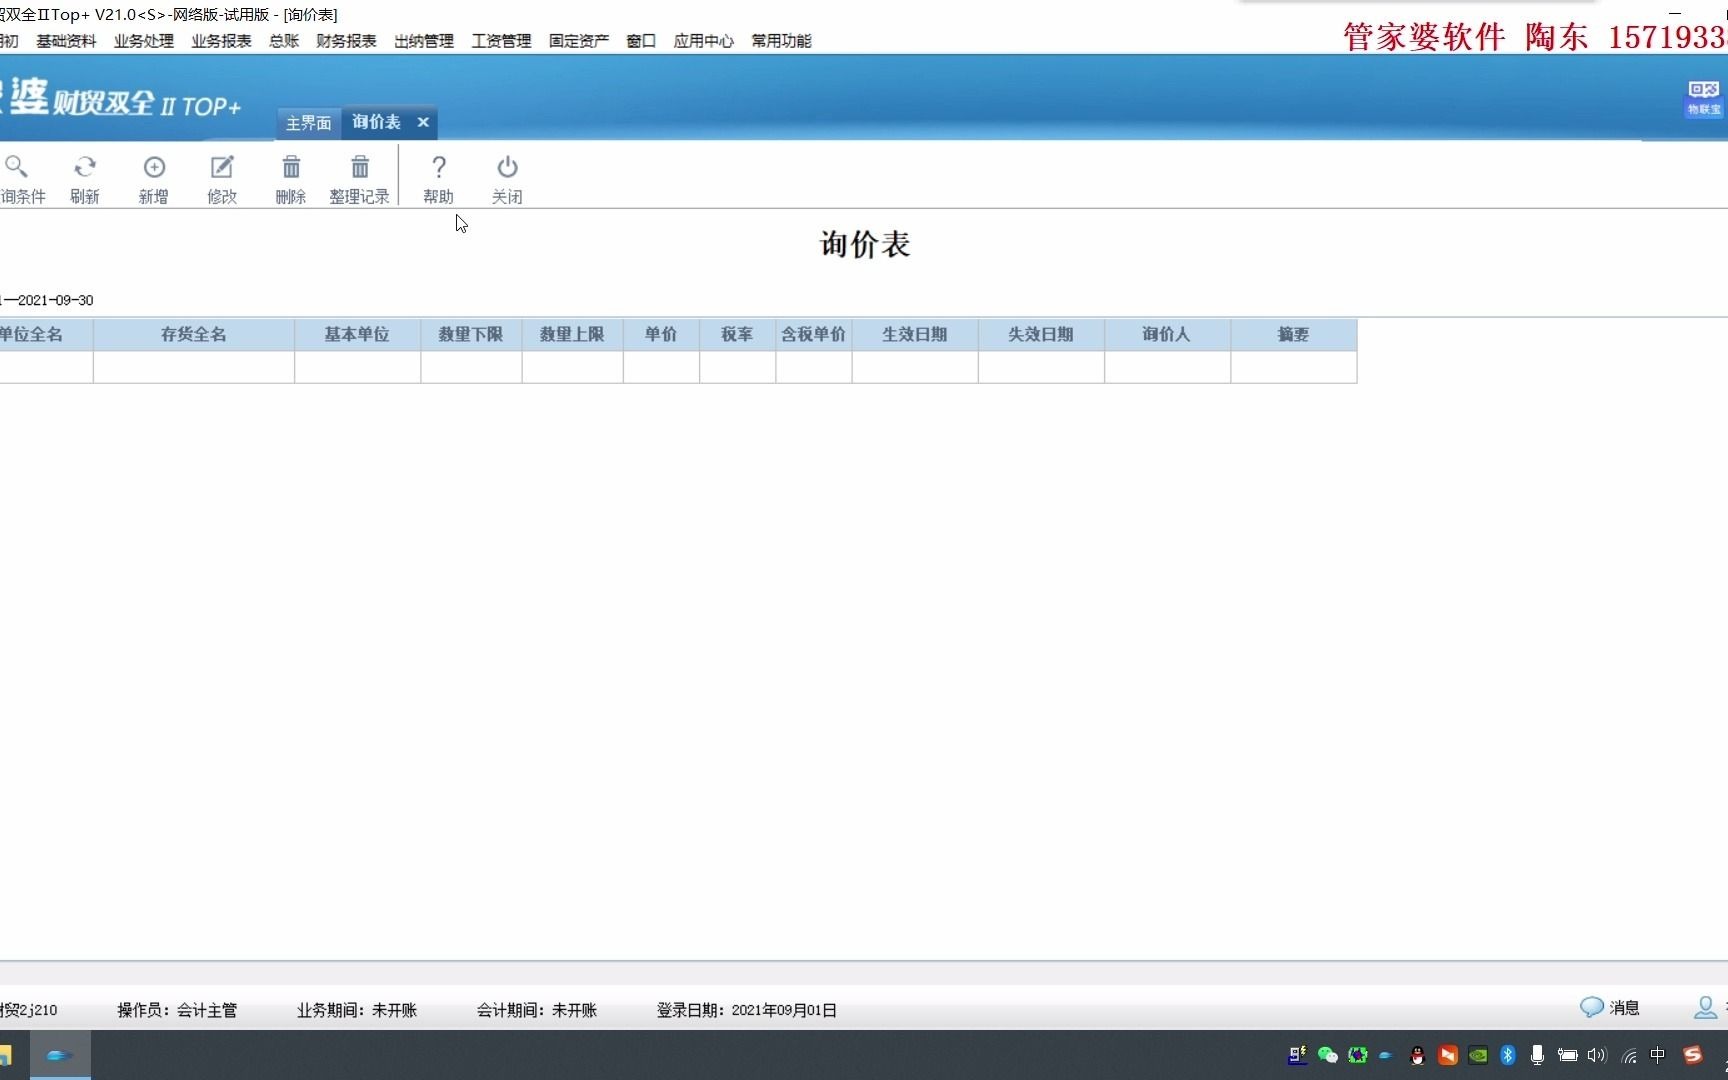Click the 单价 column header

pos(661,335)
